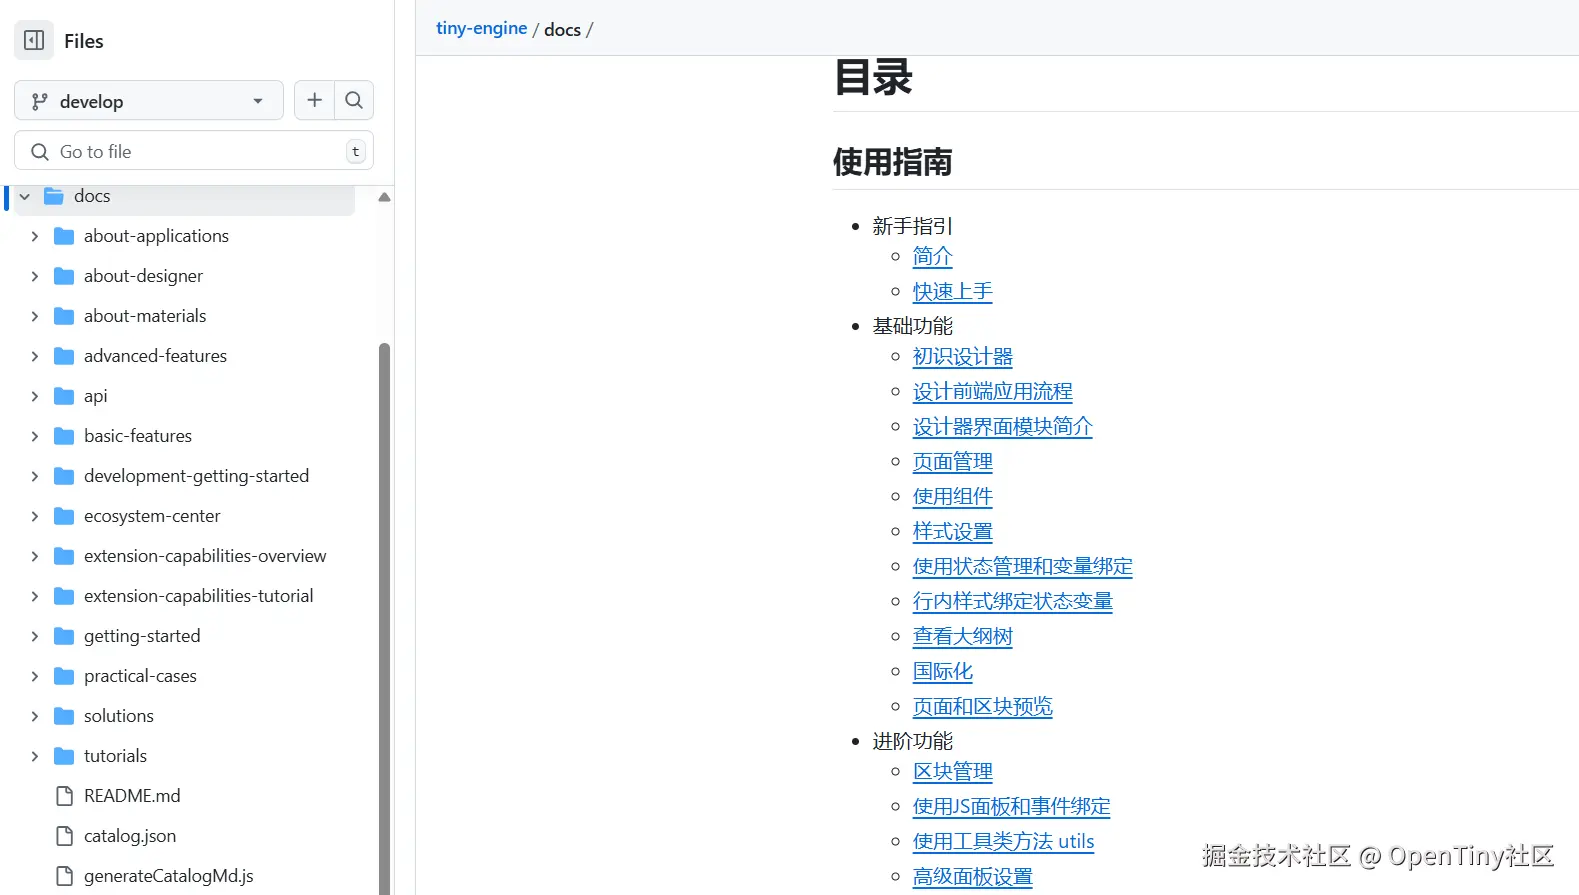Open the 页面和区块预览 link

[982, 706]
